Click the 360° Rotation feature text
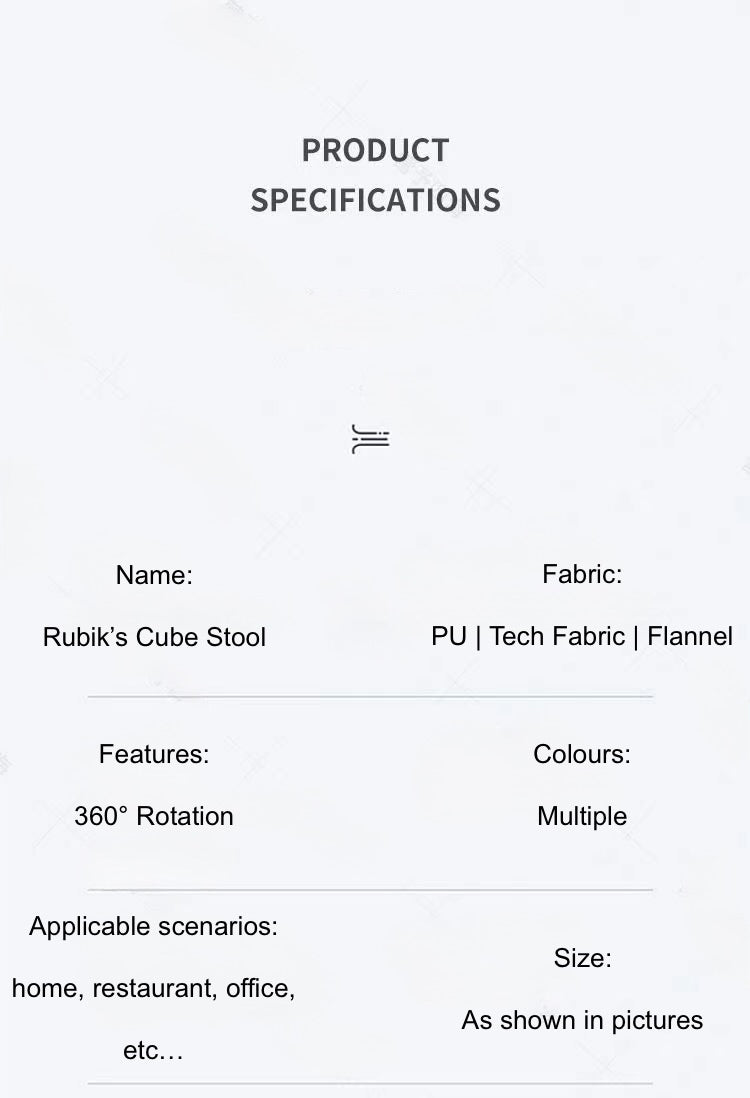The image size is (750, 1098). [154, 816]
